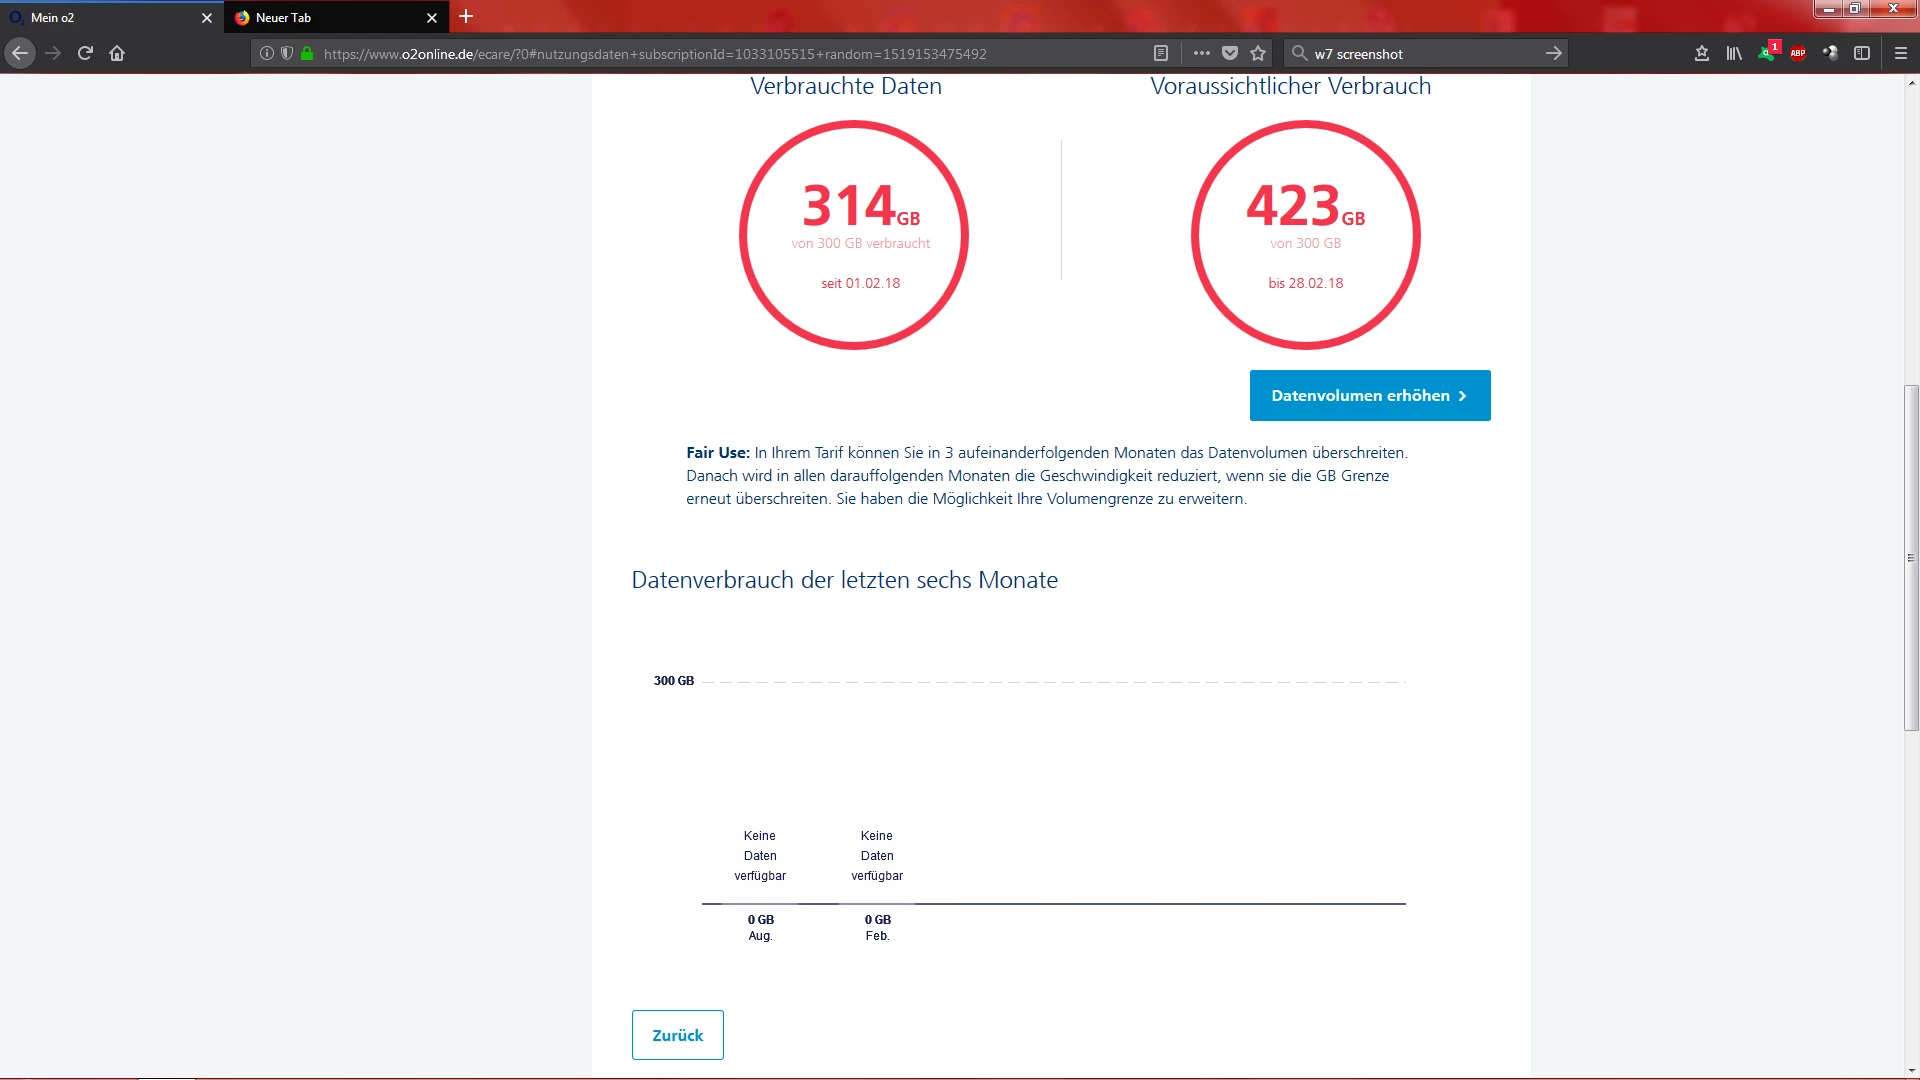Bookmark this page with star
This screenshot has width=1920, height=1080.
pyautogui.click(x=1258, y=53)
